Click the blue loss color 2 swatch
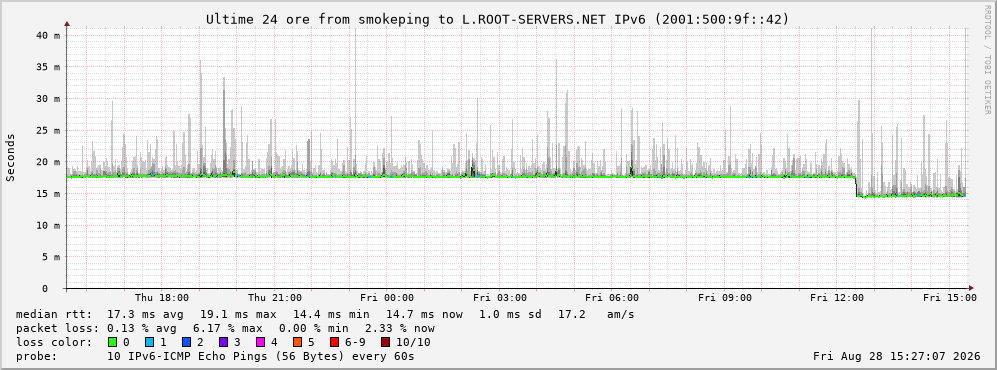997x370 pixels. [x=186, y=342]
